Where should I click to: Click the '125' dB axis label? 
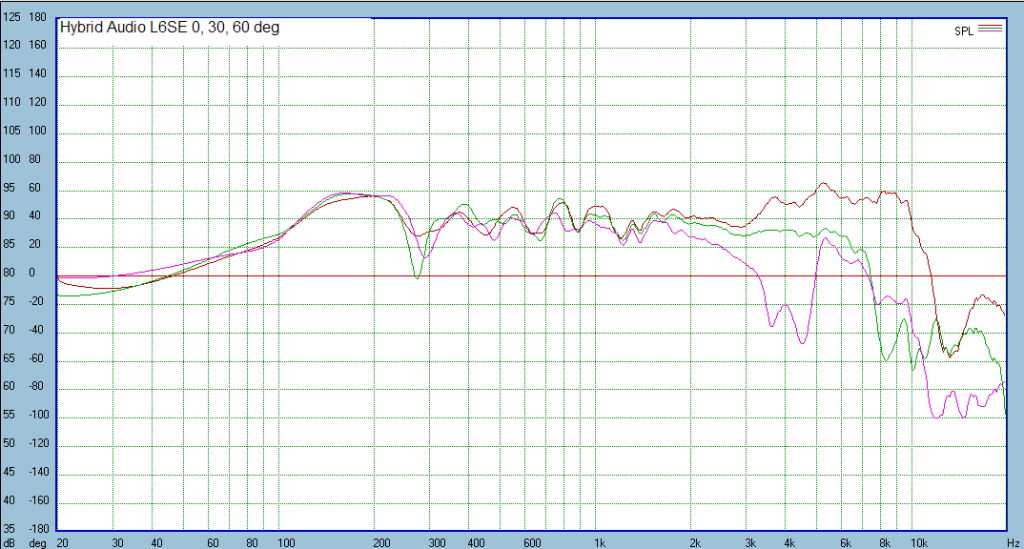(x=12, y=17)
